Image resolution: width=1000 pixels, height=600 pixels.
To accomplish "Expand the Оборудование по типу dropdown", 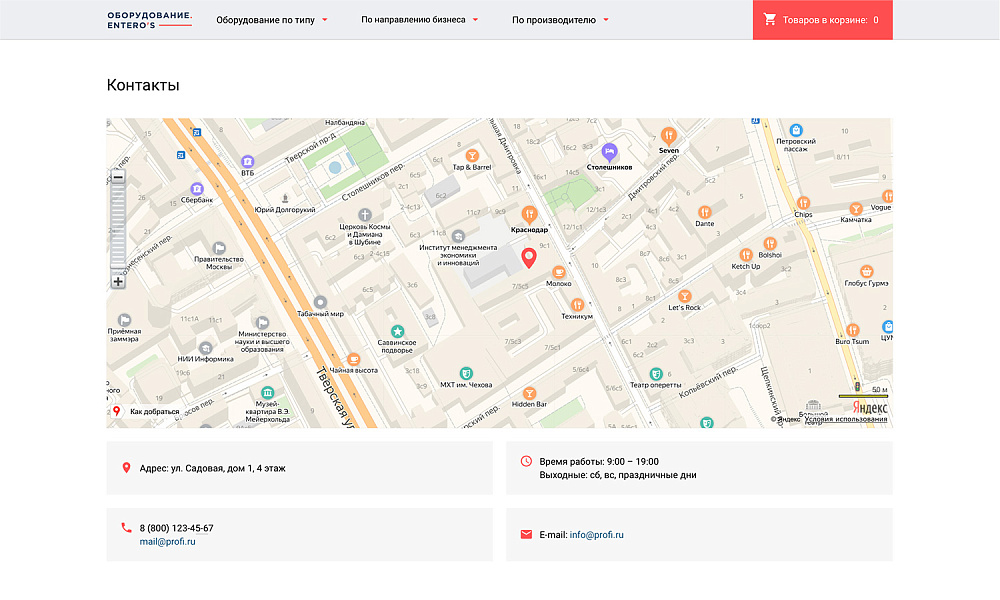I will click(x=271, y=20).
